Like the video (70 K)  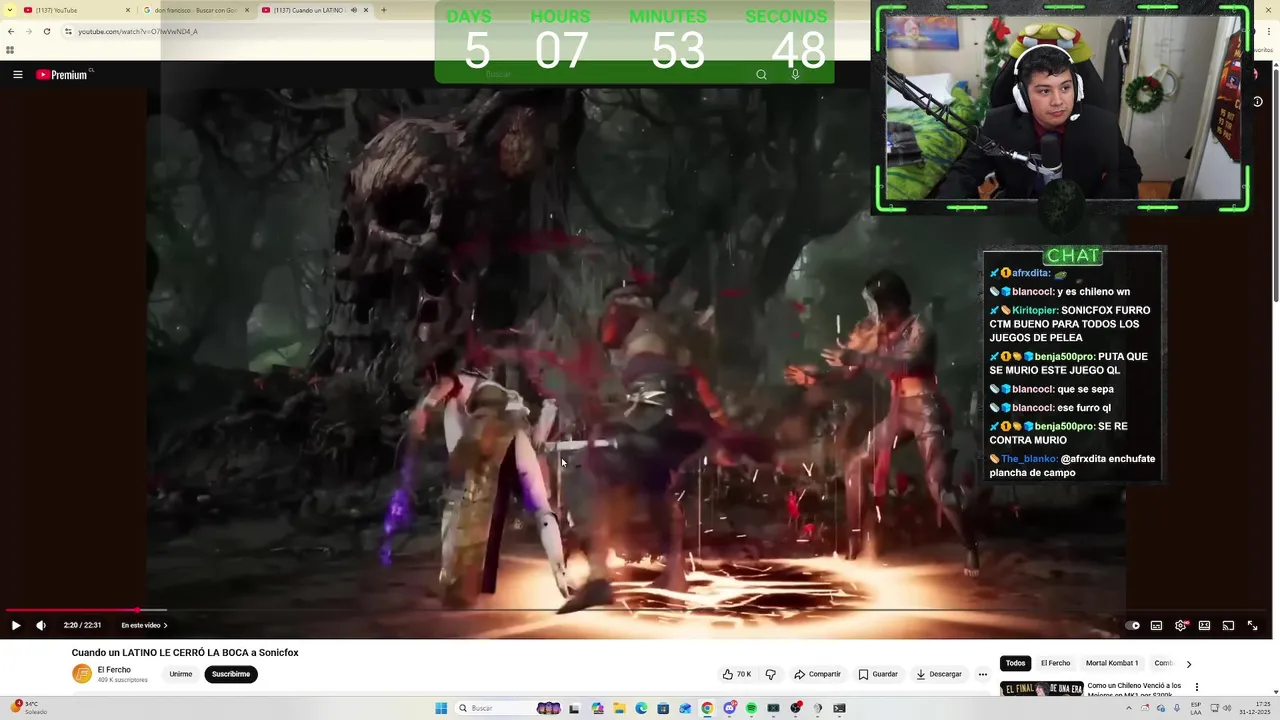click(737, 674)
